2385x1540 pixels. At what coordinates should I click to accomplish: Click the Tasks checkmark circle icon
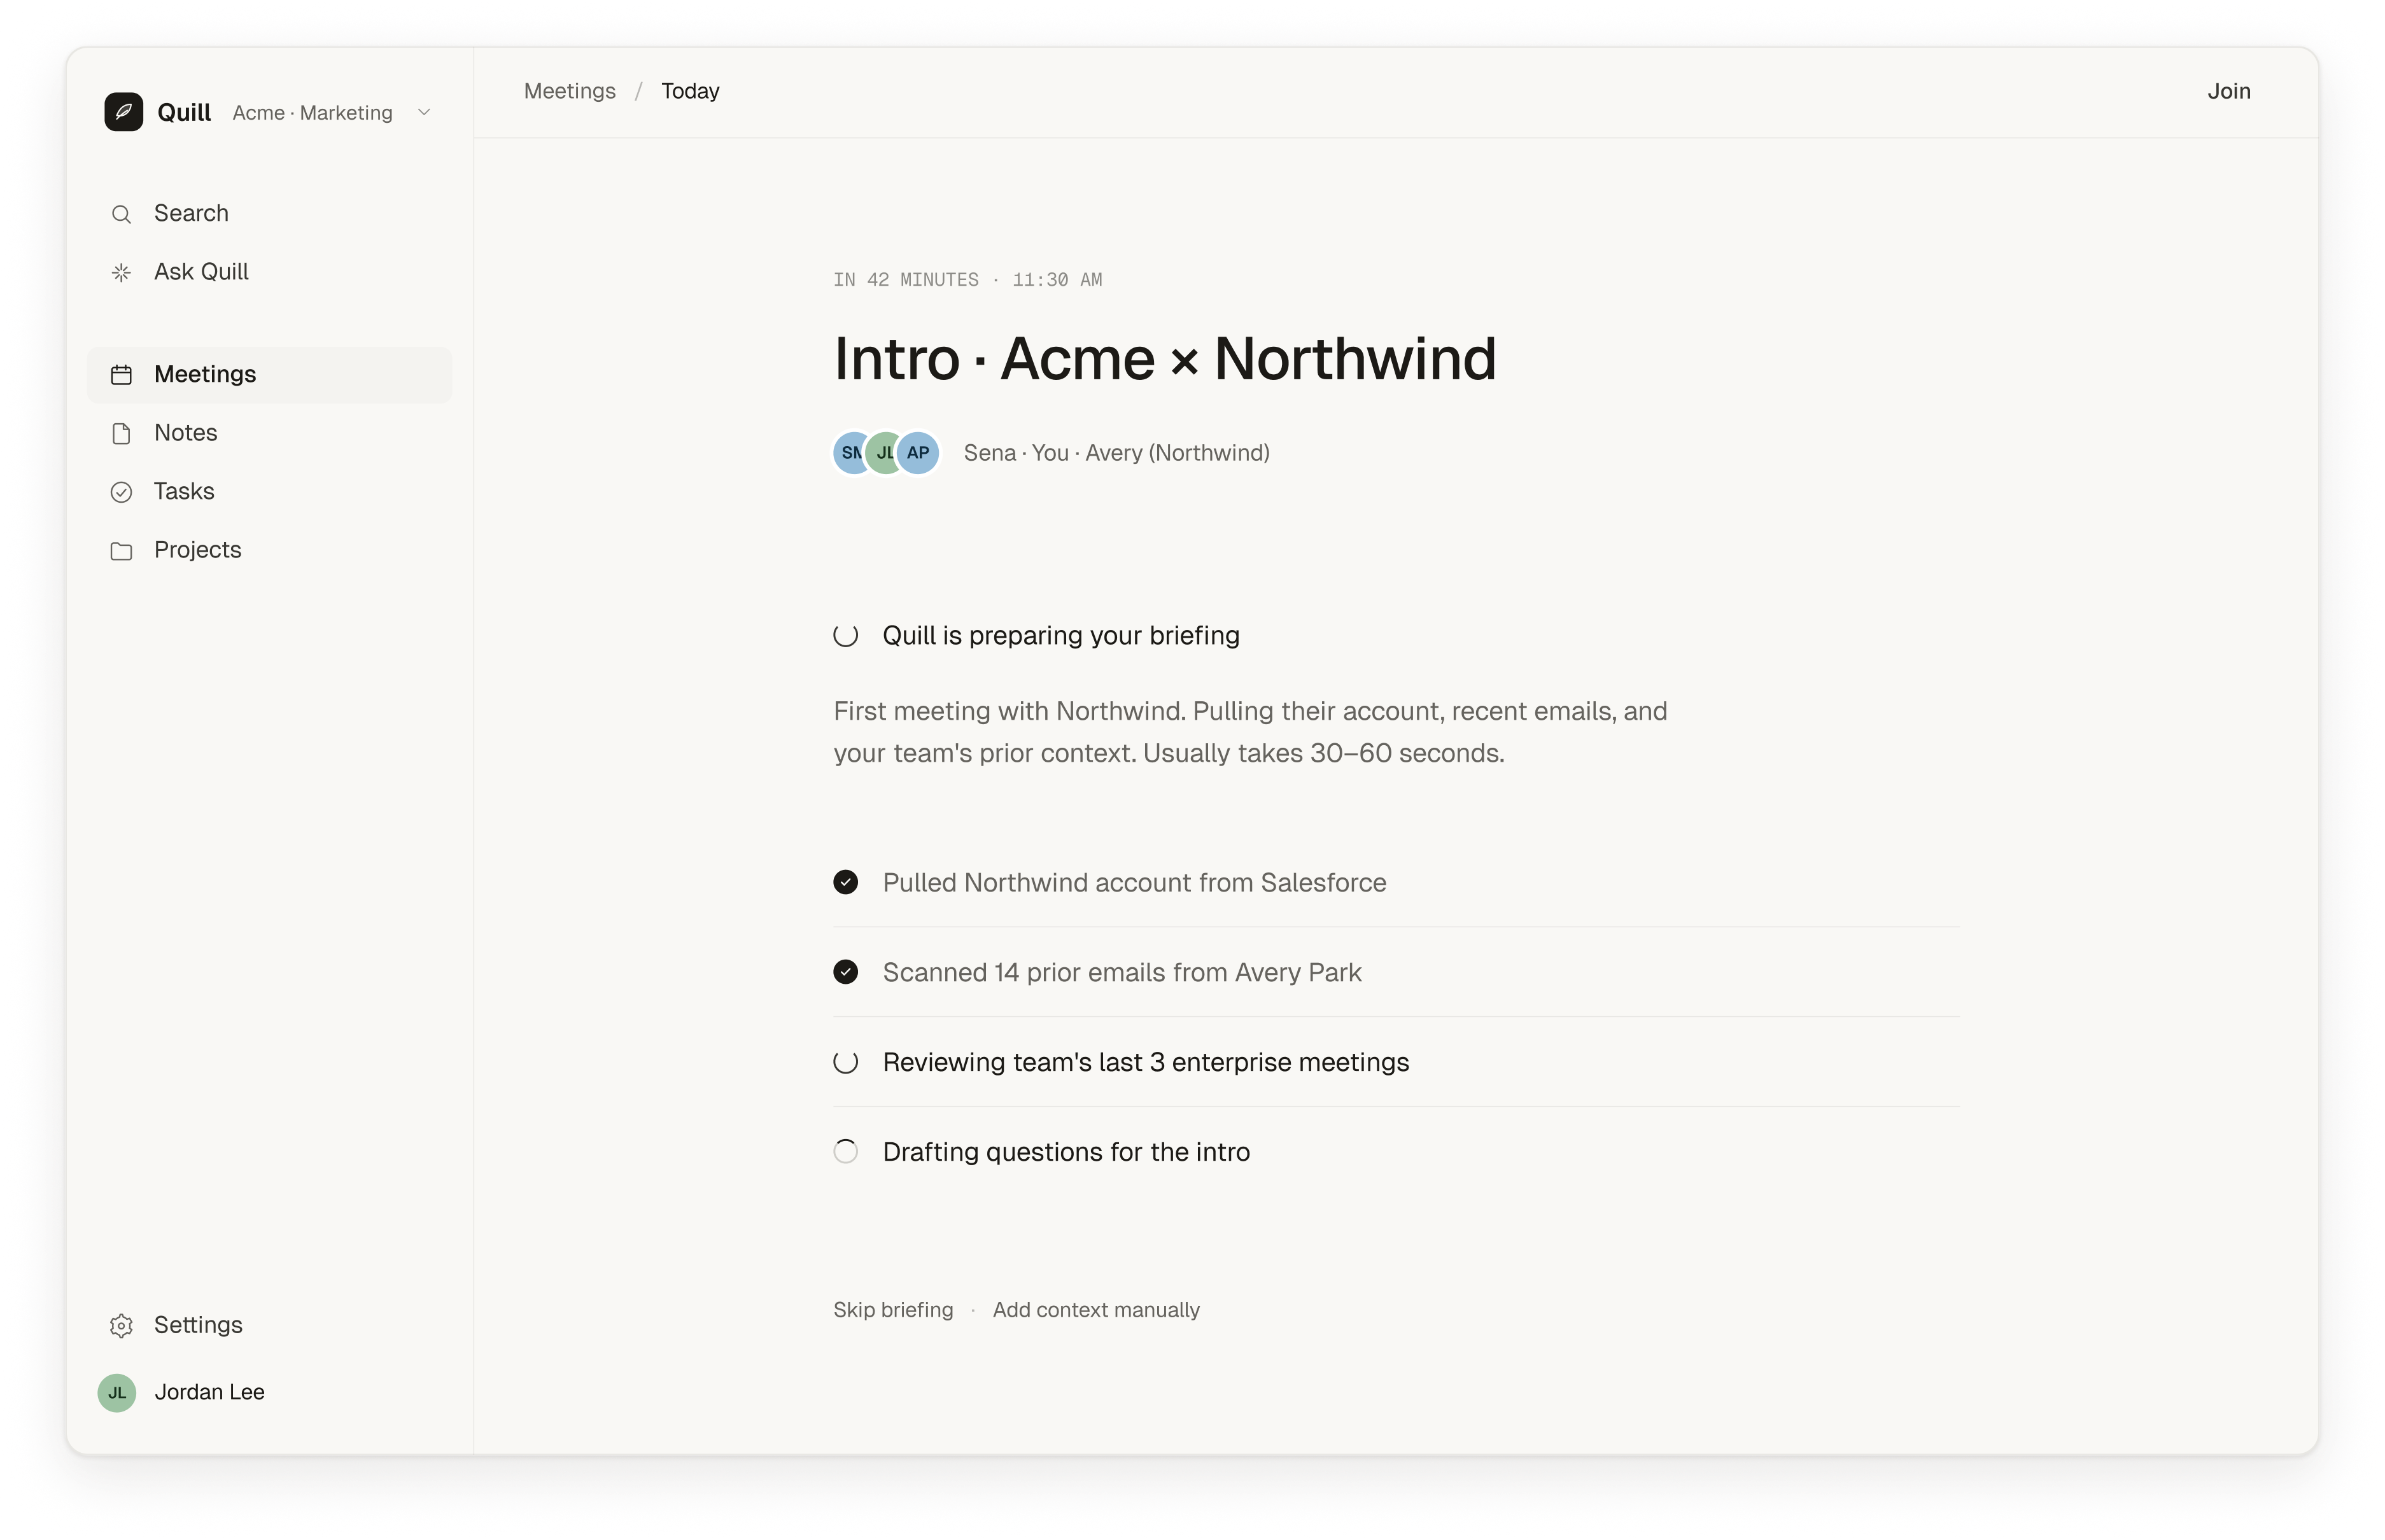pos(121,492)
